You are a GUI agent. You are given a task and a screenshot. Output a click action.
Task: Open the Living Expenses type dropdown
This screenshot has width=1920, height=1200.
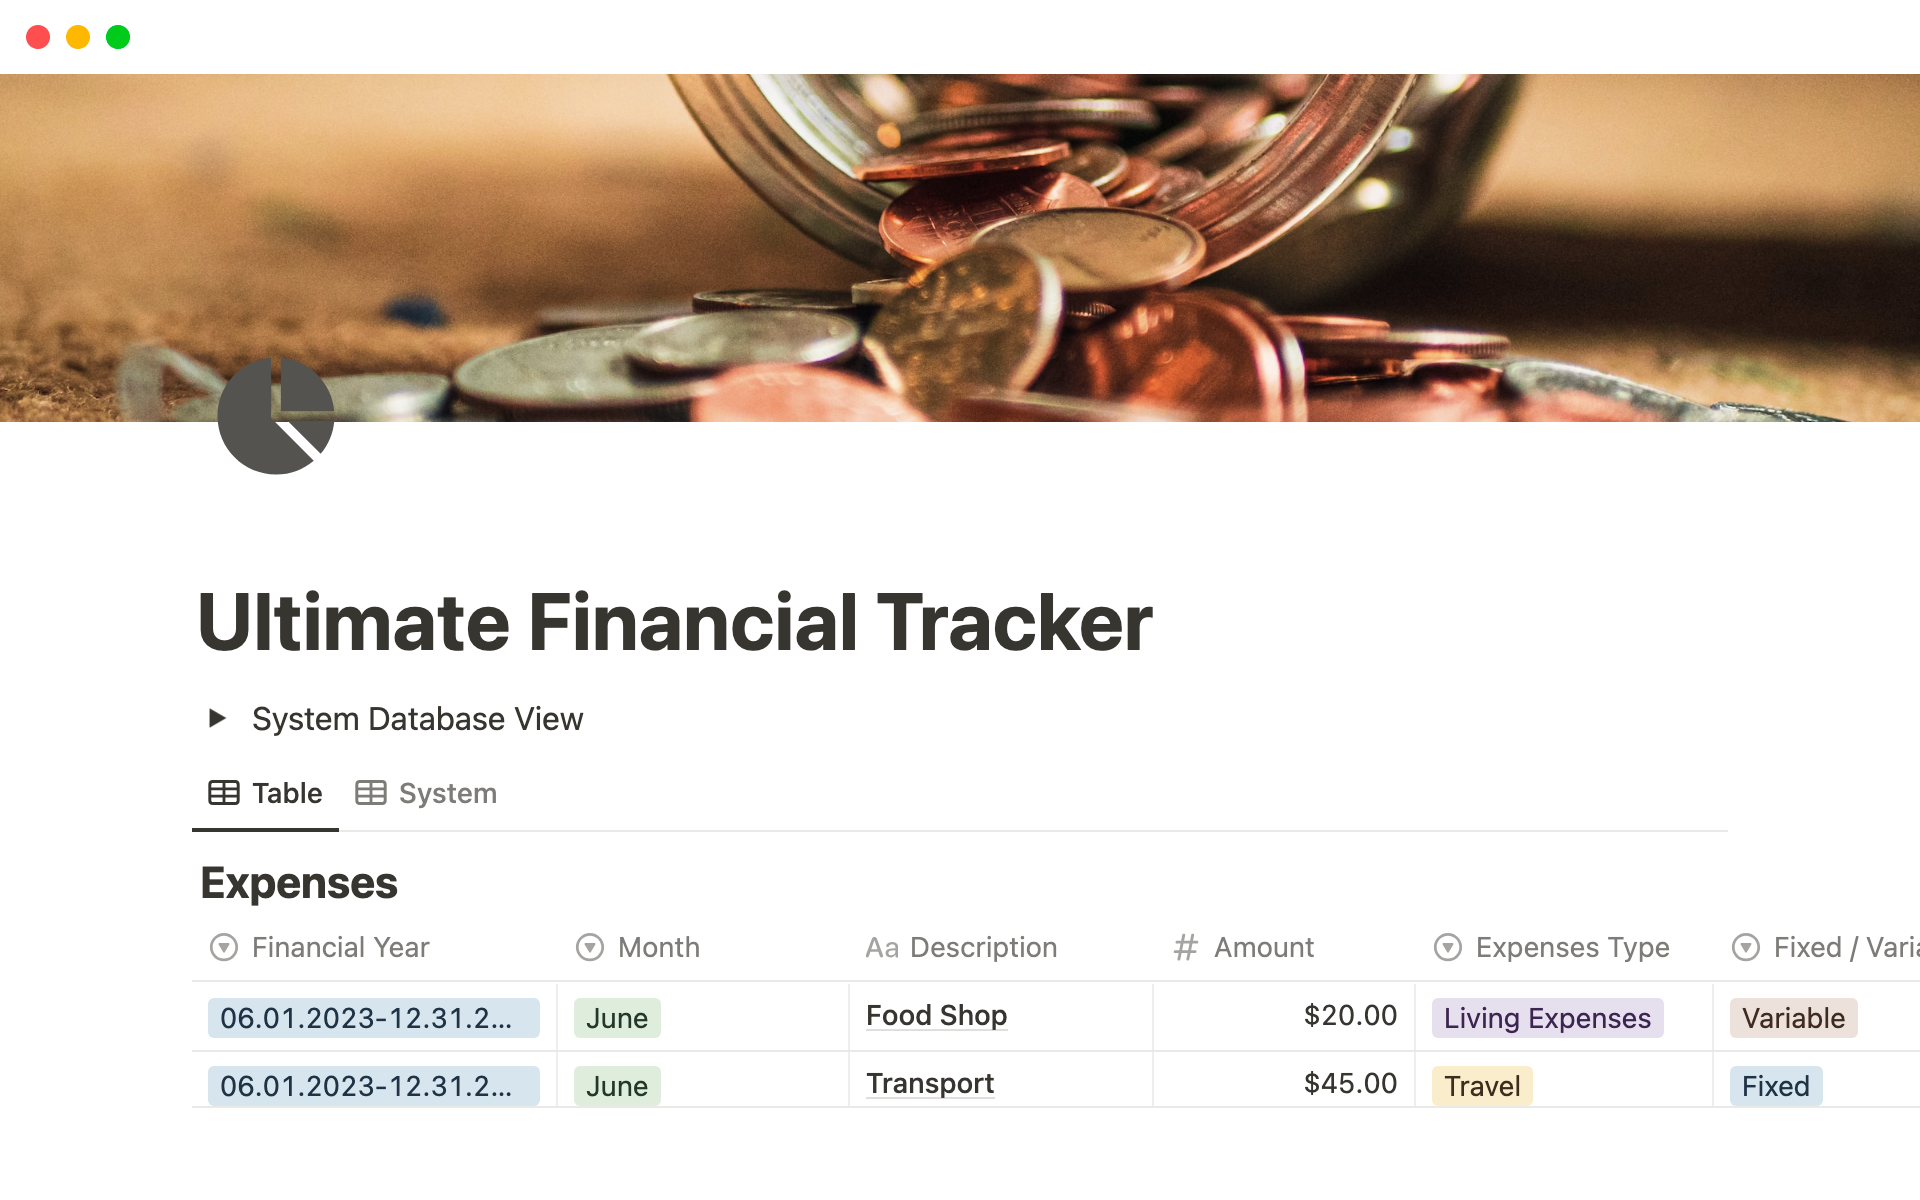(1547, 1018)
